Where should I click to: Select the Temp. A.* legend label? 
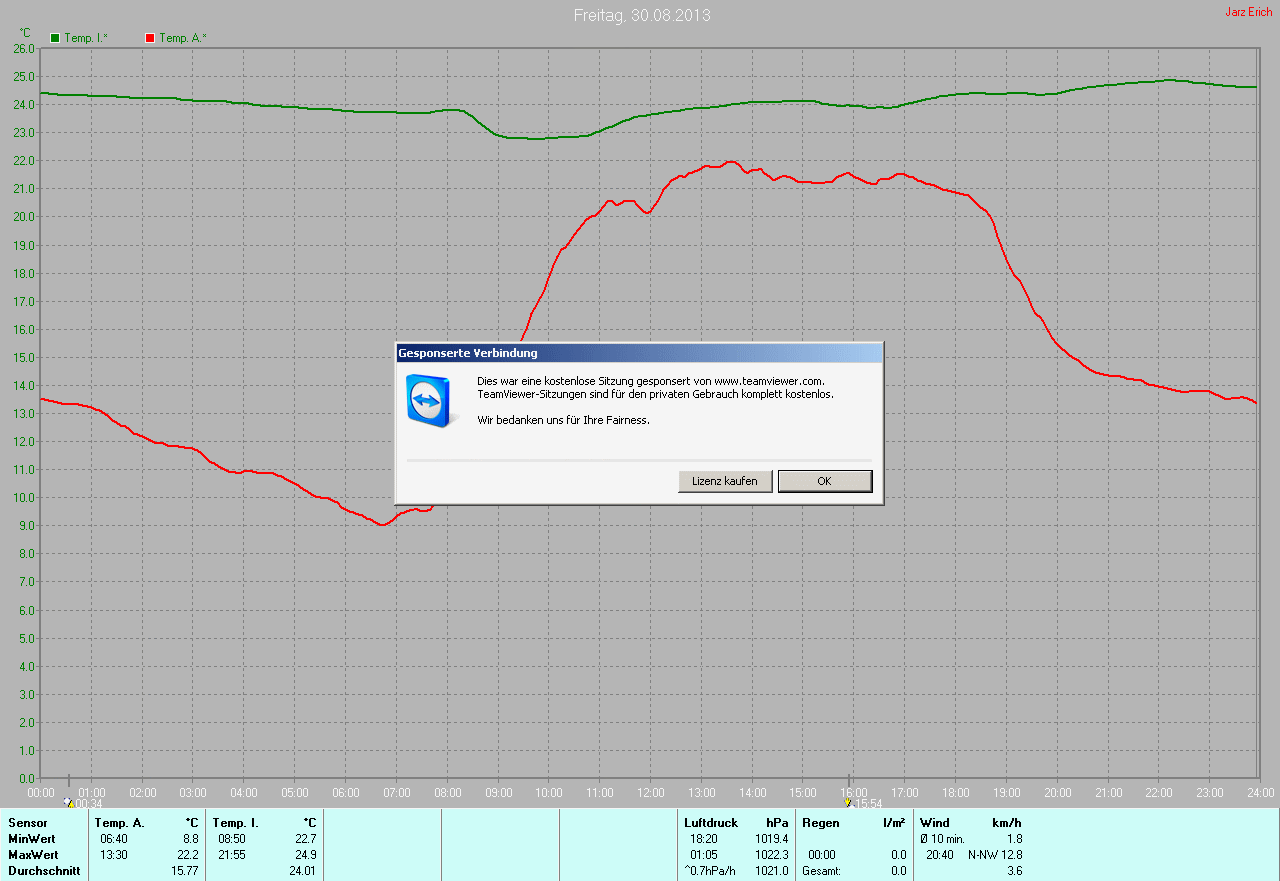[x=182, y=38]
